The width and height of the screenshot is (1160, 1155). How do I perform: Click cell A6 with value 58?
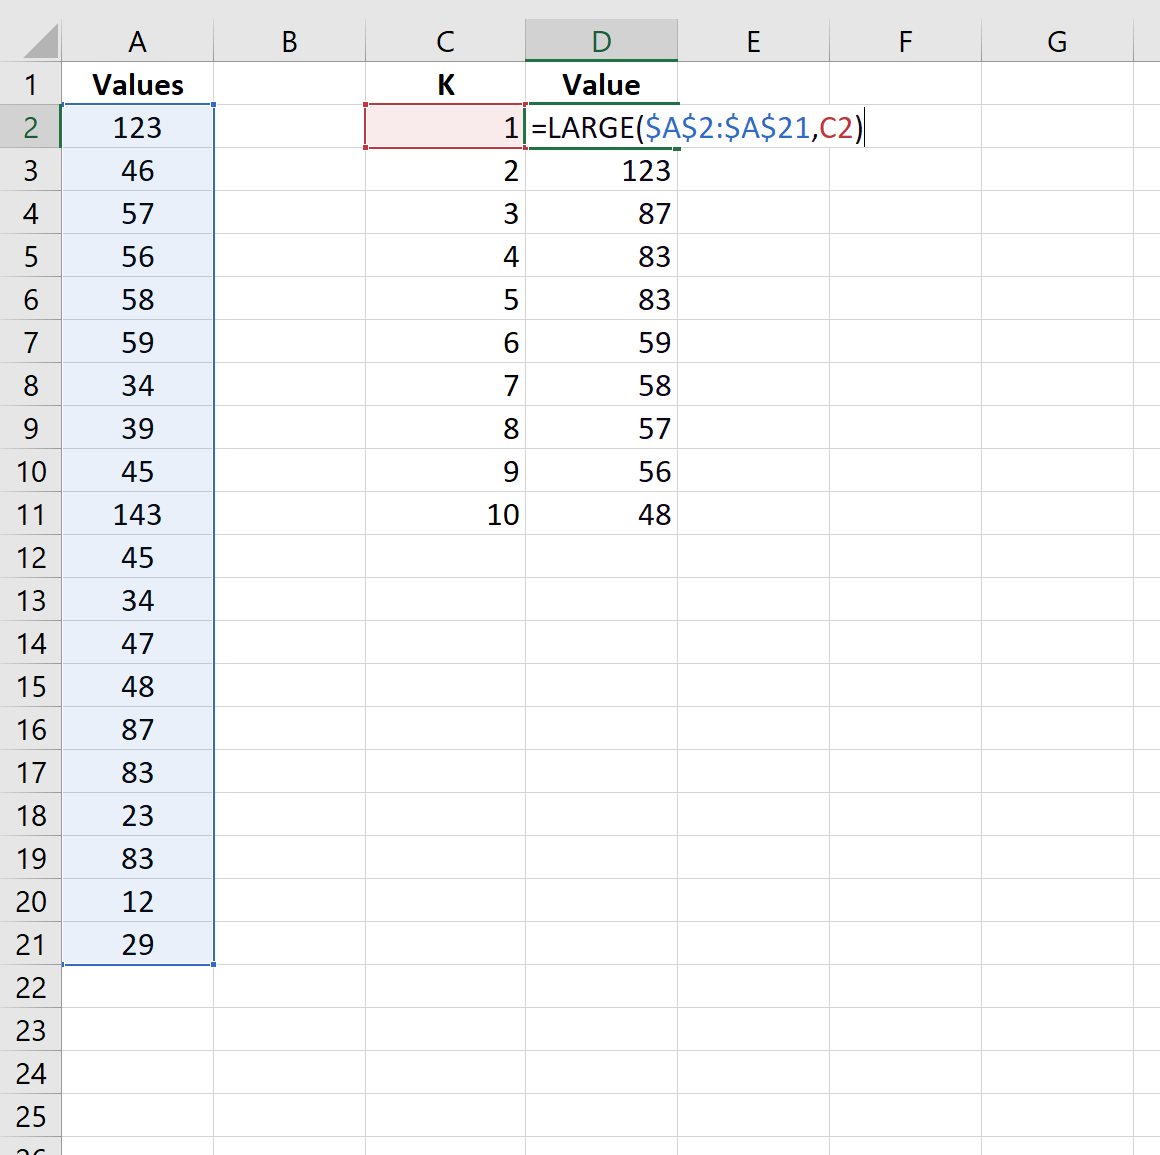(138, 298)
